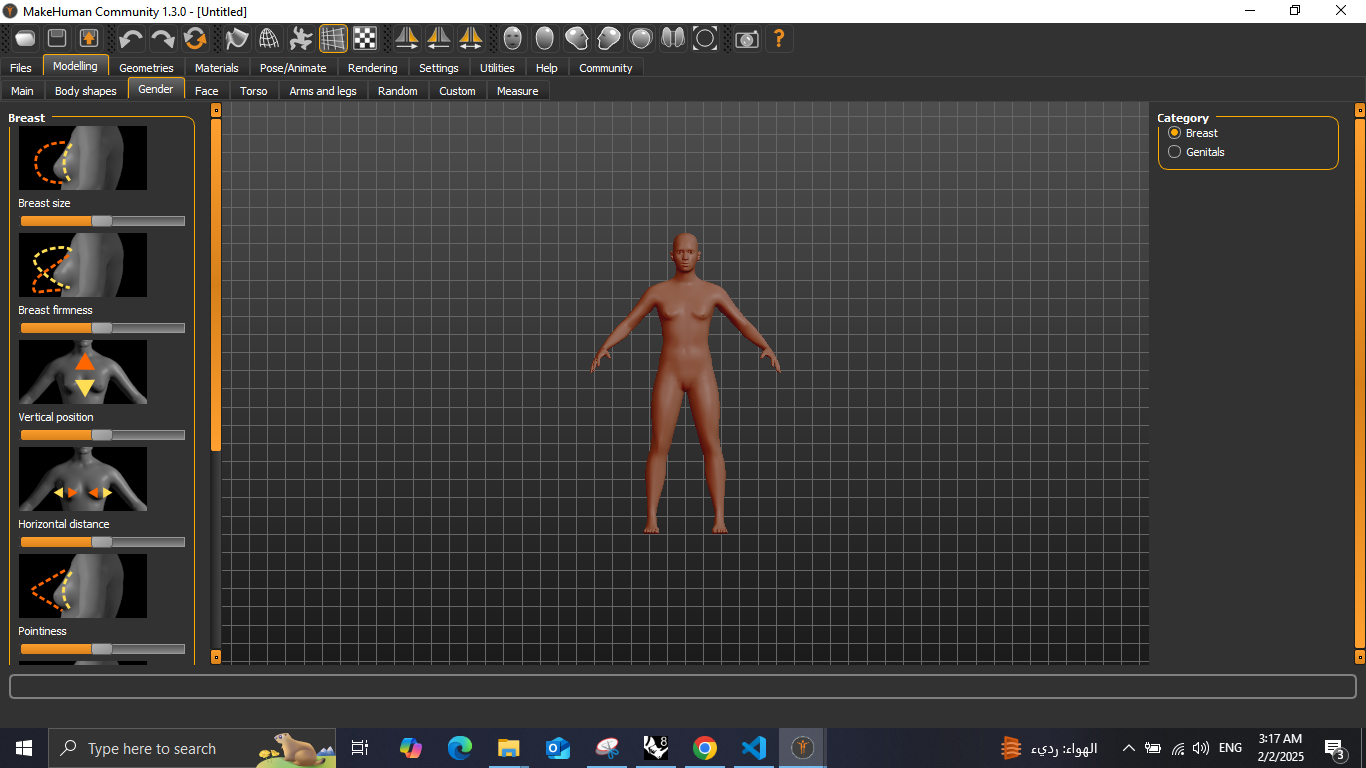1366x768 pixels.
Task: Apply symmetry right-to-left icon
Action: [407, 39]
